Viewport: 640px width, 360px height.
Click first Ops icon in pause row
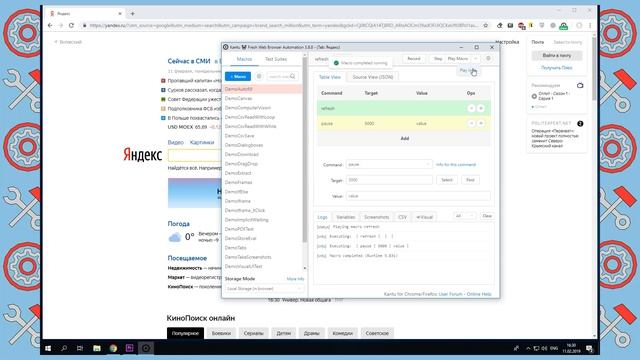pyautogui.click(x=471, y=123)
